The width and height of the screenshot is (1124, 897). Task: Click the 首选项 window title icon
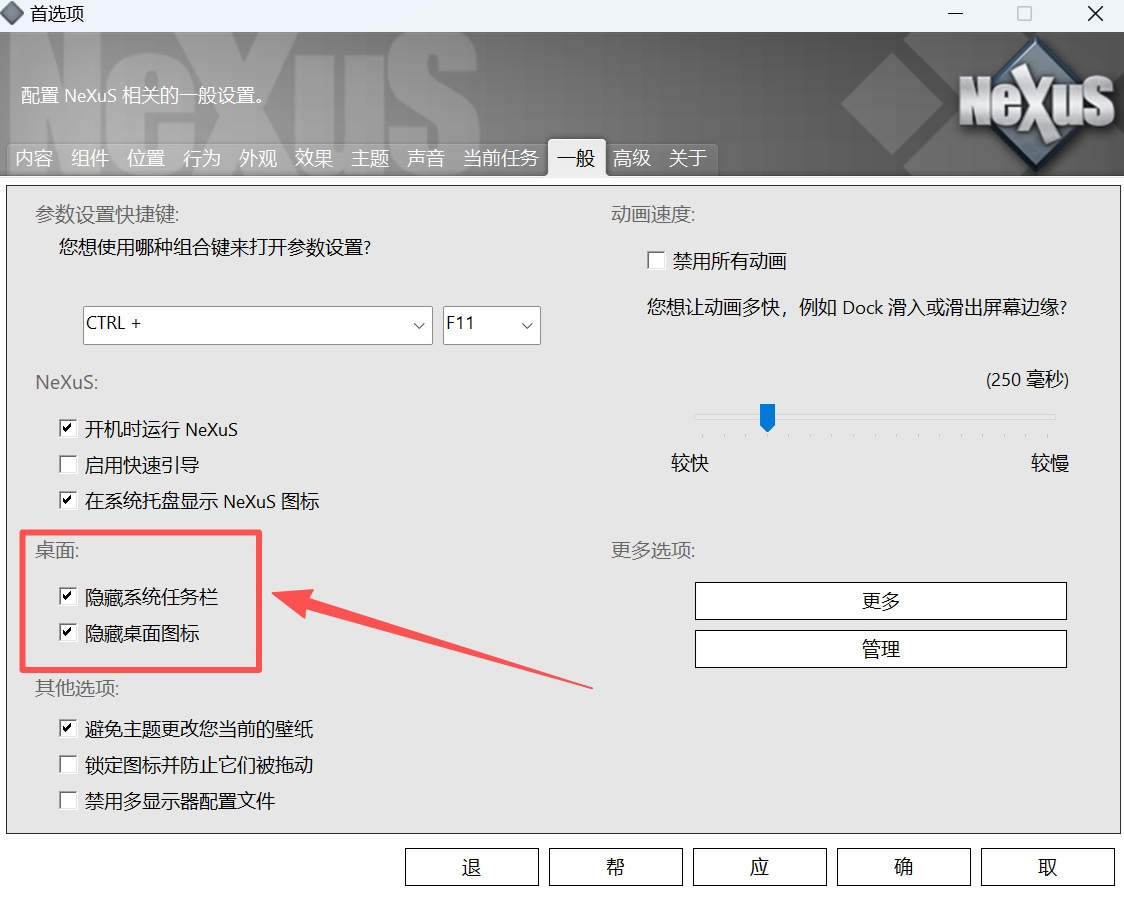(x=13, y=14)
